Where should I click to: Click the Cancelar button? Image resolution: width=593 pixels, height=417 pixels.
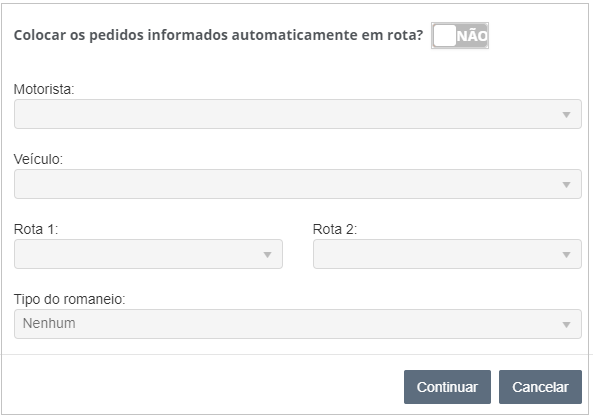(x=540, y=387)
